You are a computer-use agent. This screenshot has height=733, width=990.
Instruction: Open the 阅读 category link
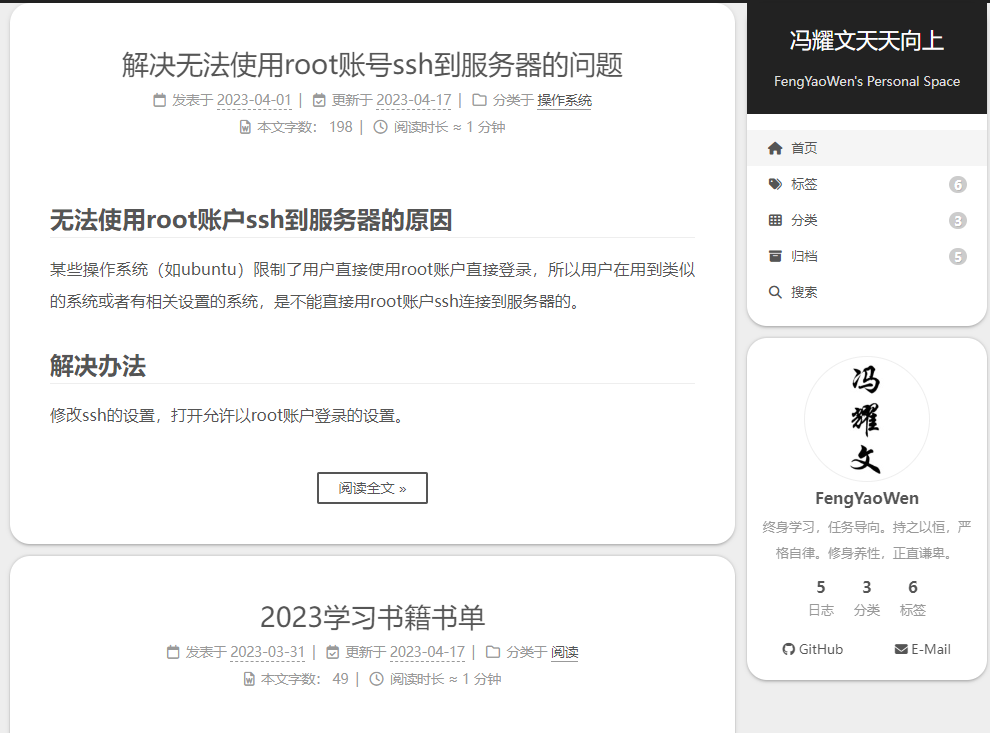coord(564,652)
